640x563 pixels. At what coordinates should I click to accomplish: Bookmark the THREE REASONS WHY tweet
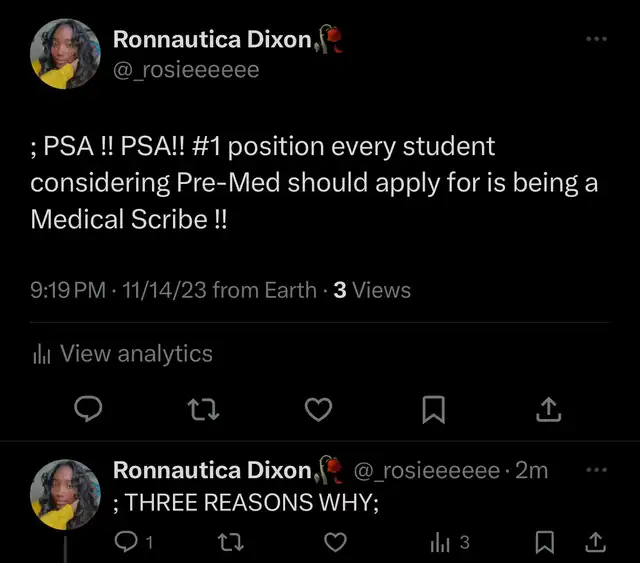545,542
